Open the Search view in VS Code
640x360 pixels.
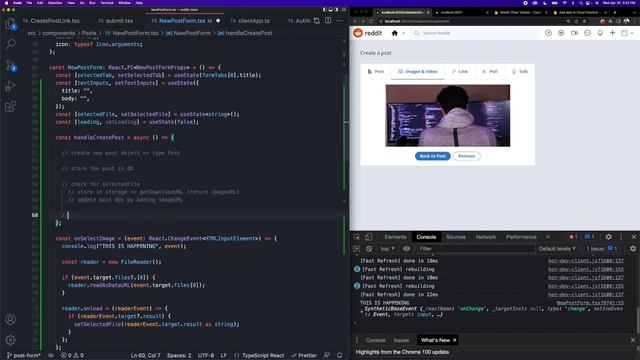(x=11, y=44)
